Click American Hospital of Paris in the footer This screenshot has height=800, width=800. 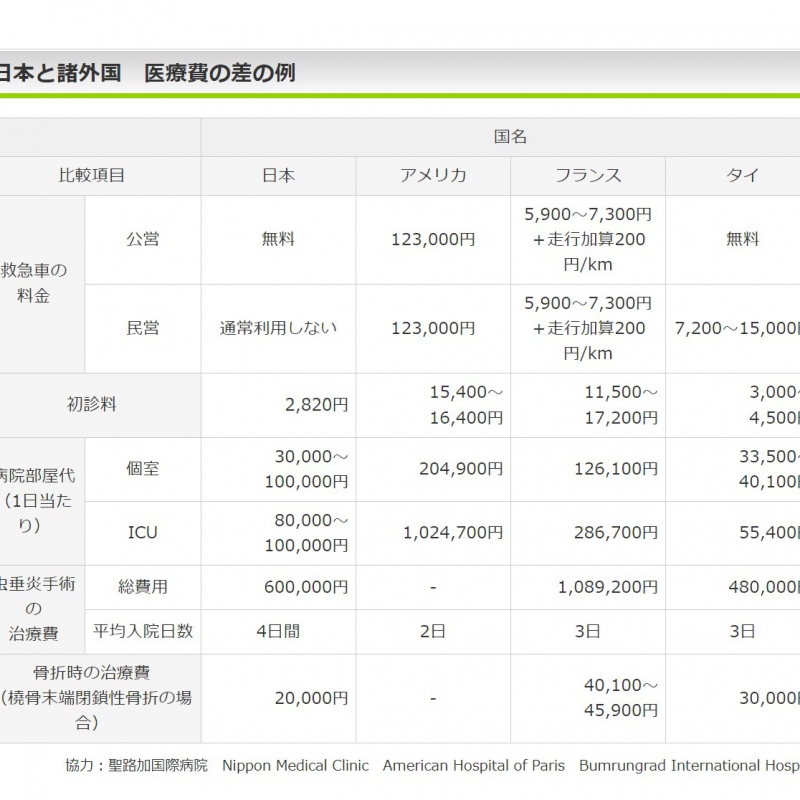coord(473,766)
